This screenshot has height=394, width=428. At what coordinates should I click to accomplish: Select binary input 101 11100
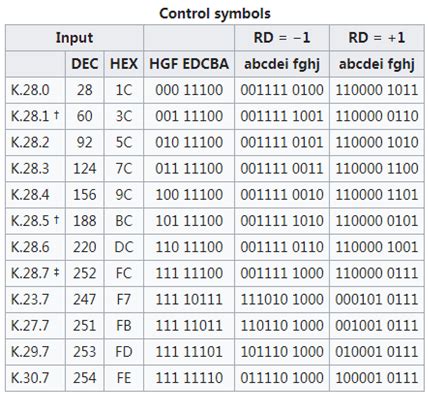(189, 221)
